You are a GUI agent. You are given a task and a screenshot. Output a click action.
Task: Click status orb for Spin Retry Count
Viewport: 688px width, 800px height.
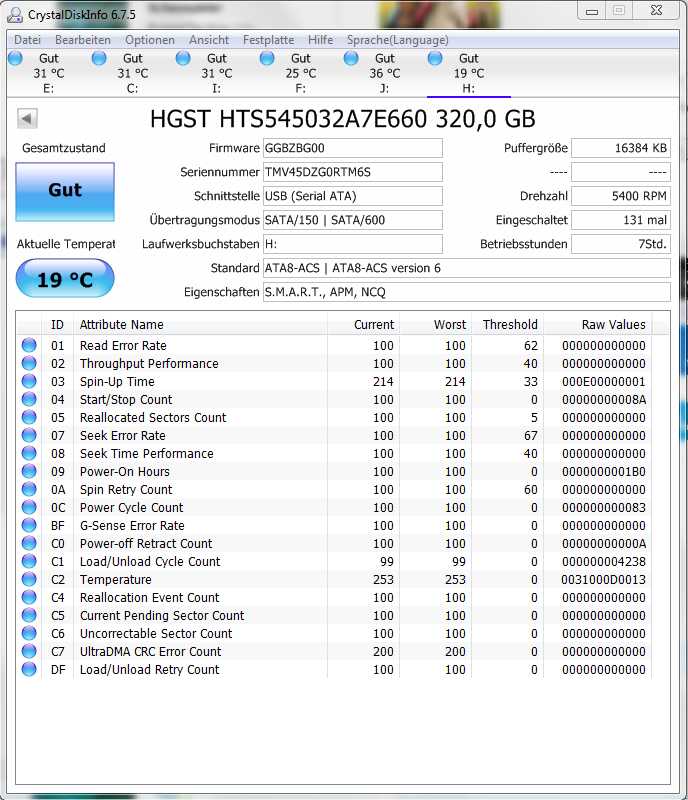click(x=29, y=489)
